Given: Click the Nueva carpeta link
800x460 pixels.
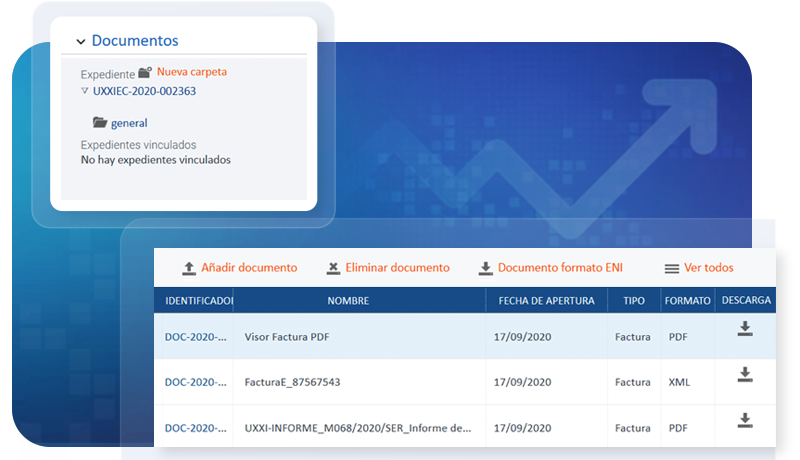Looking at the screenshot, I should [x=192, y=72].
